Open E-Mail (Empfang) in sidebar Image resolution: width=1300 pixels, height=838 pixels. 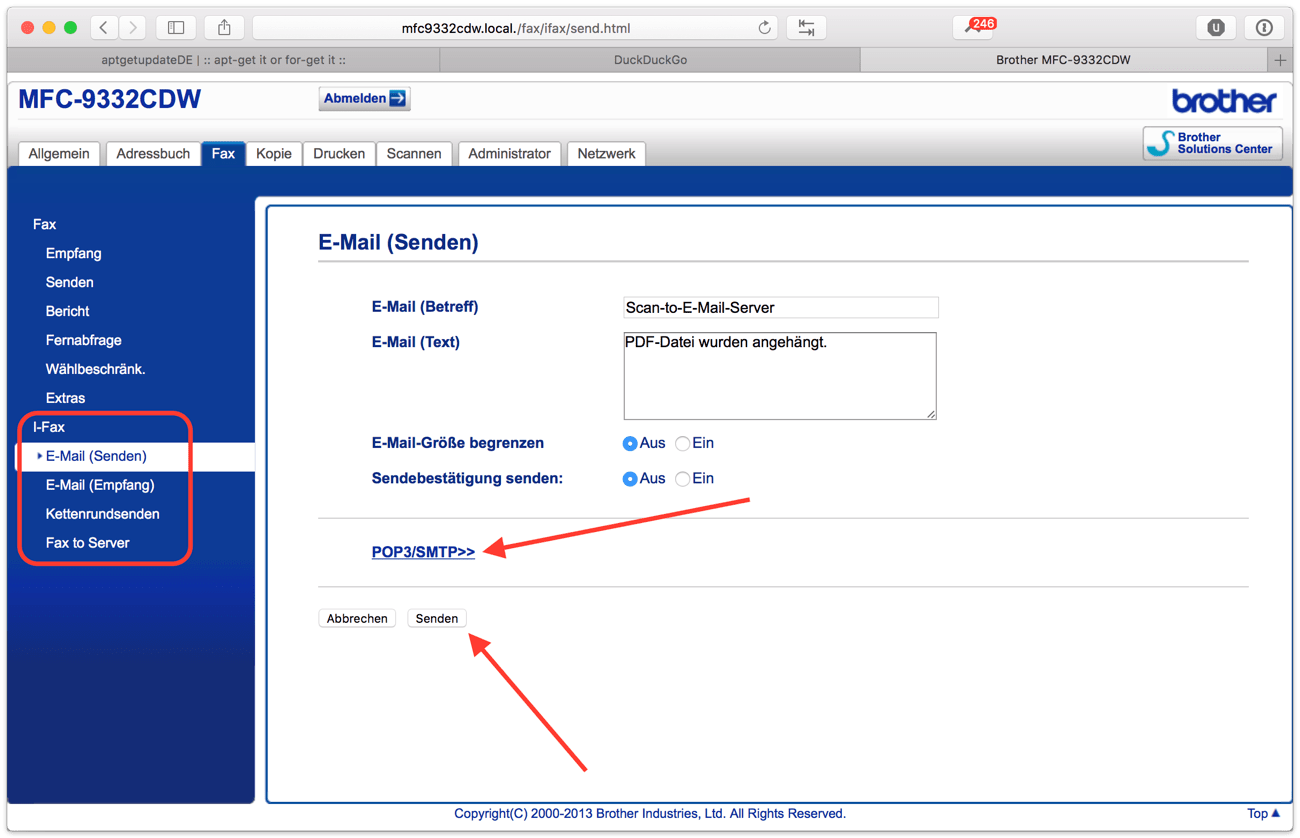click(x=100, y=485)
